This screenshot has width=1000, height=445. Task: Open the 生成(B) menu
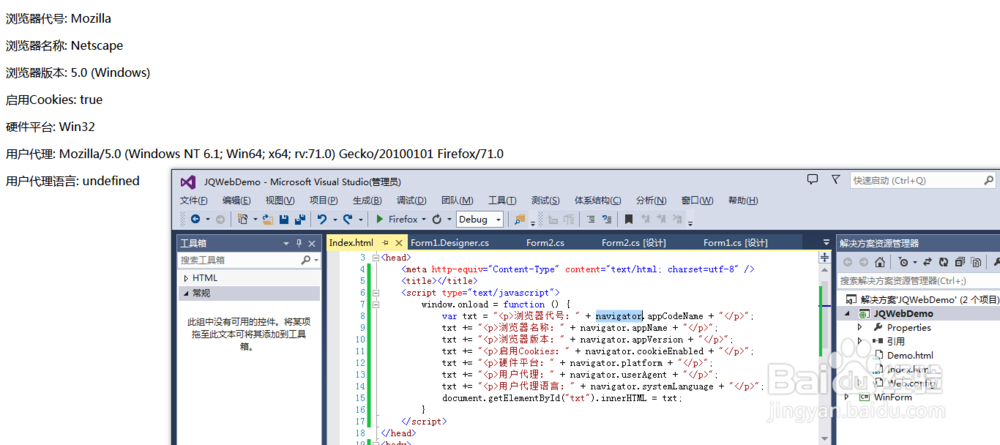point(367,200)
